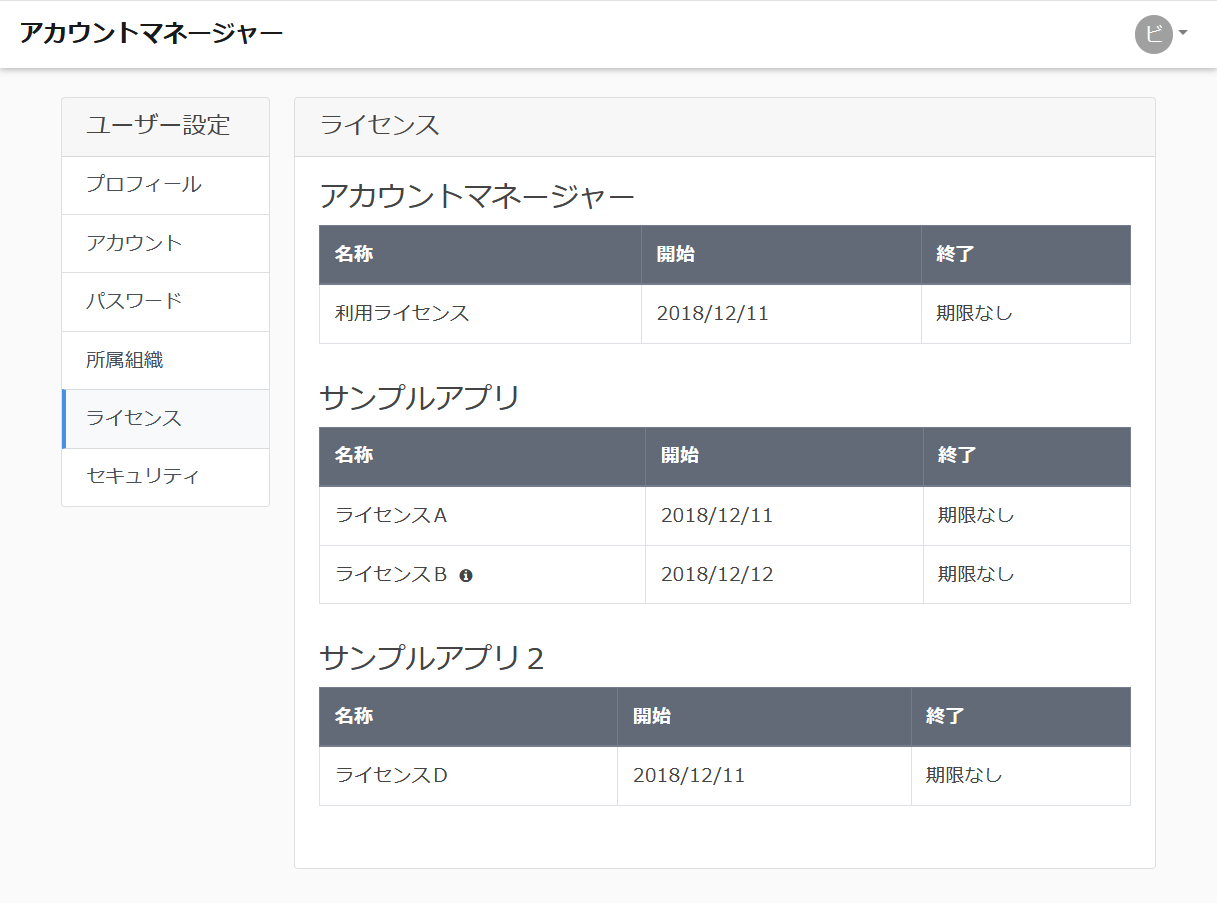Viewport: 1217px width, 903px height.
Task: Open the セキュリティ settings
Action: point(144,476)
